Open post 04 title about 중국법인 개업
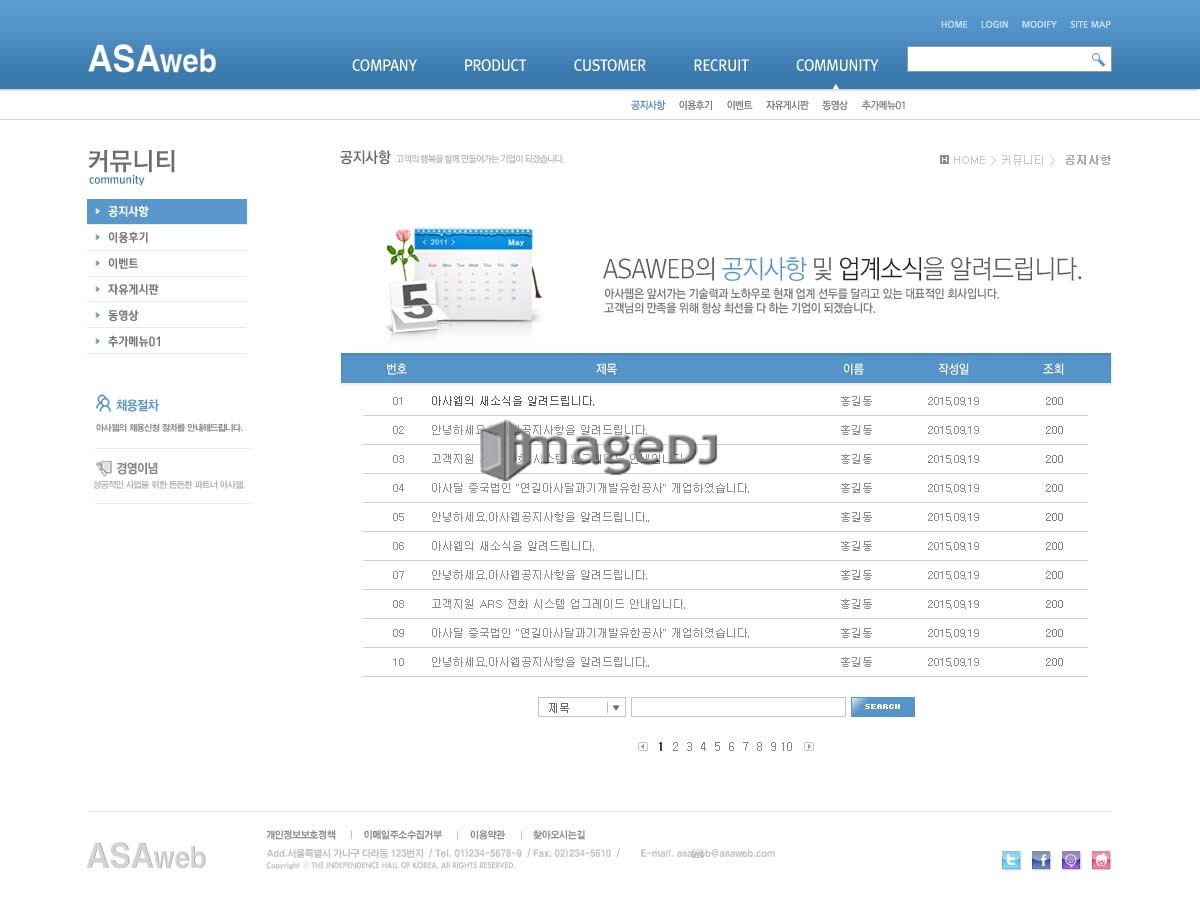 coord(590,488)
